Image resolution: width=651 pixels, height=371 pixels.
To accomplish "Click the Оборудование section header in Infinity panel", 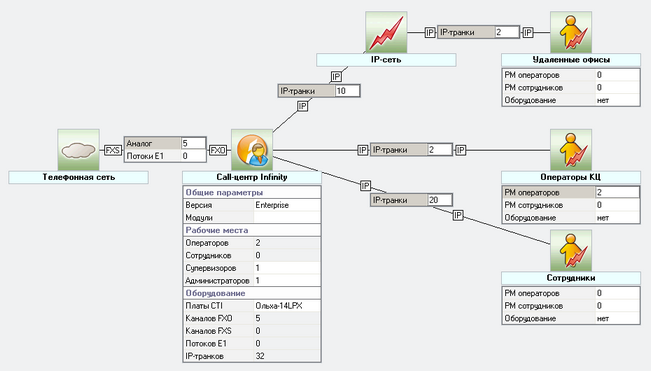I will pyautogui.click(x=252, y=293).
